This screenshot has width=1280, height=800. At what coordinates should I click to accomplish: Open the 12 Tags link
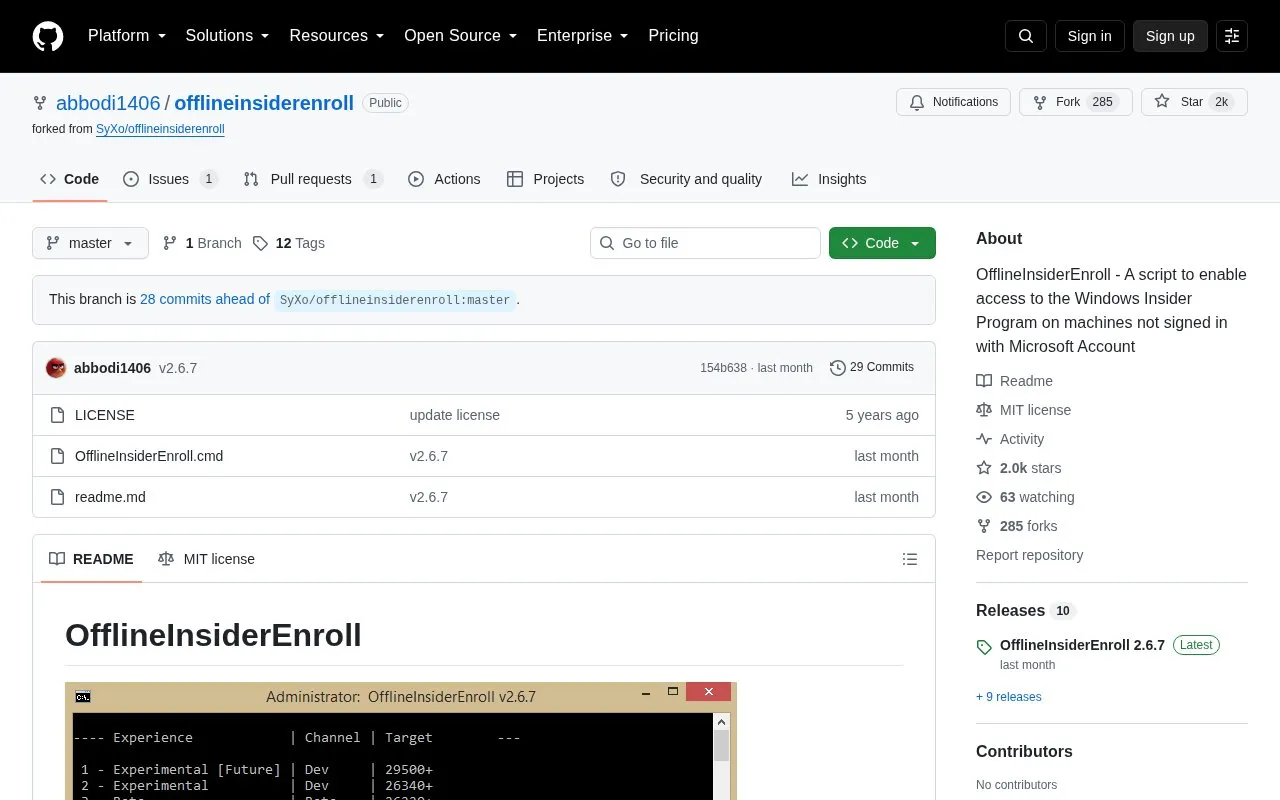(289, 243)
